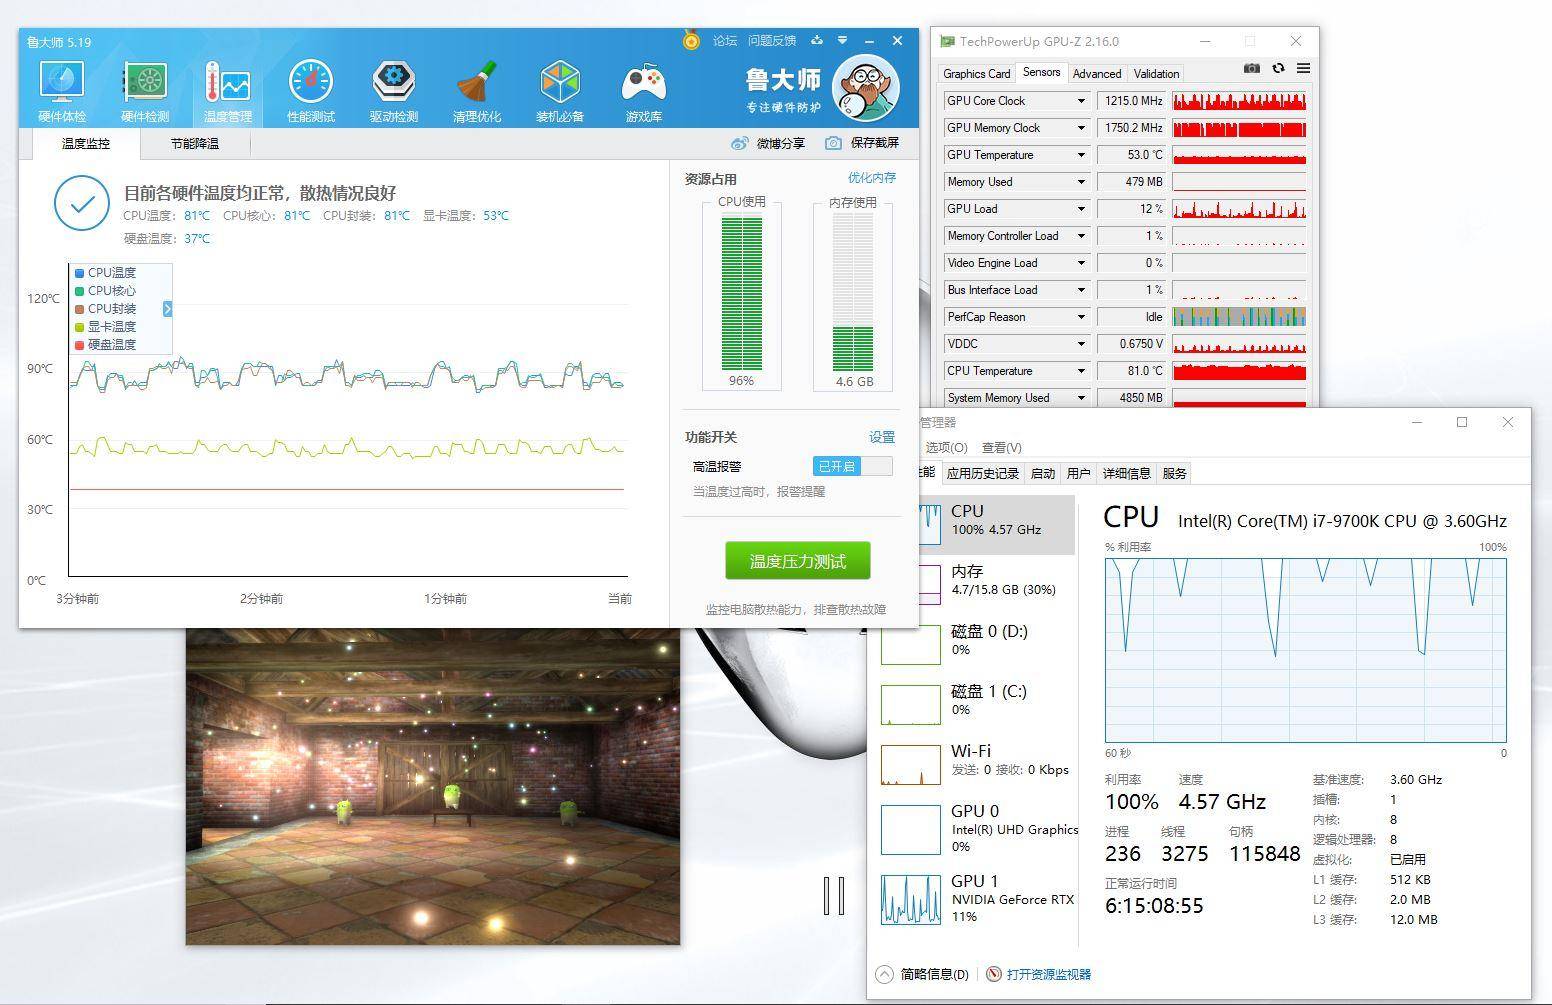Image resolution: width=1552 pixels, height=1005 pixels.
Task: Click the GPU-Z refresh icon
Action: coord(1278,69)
